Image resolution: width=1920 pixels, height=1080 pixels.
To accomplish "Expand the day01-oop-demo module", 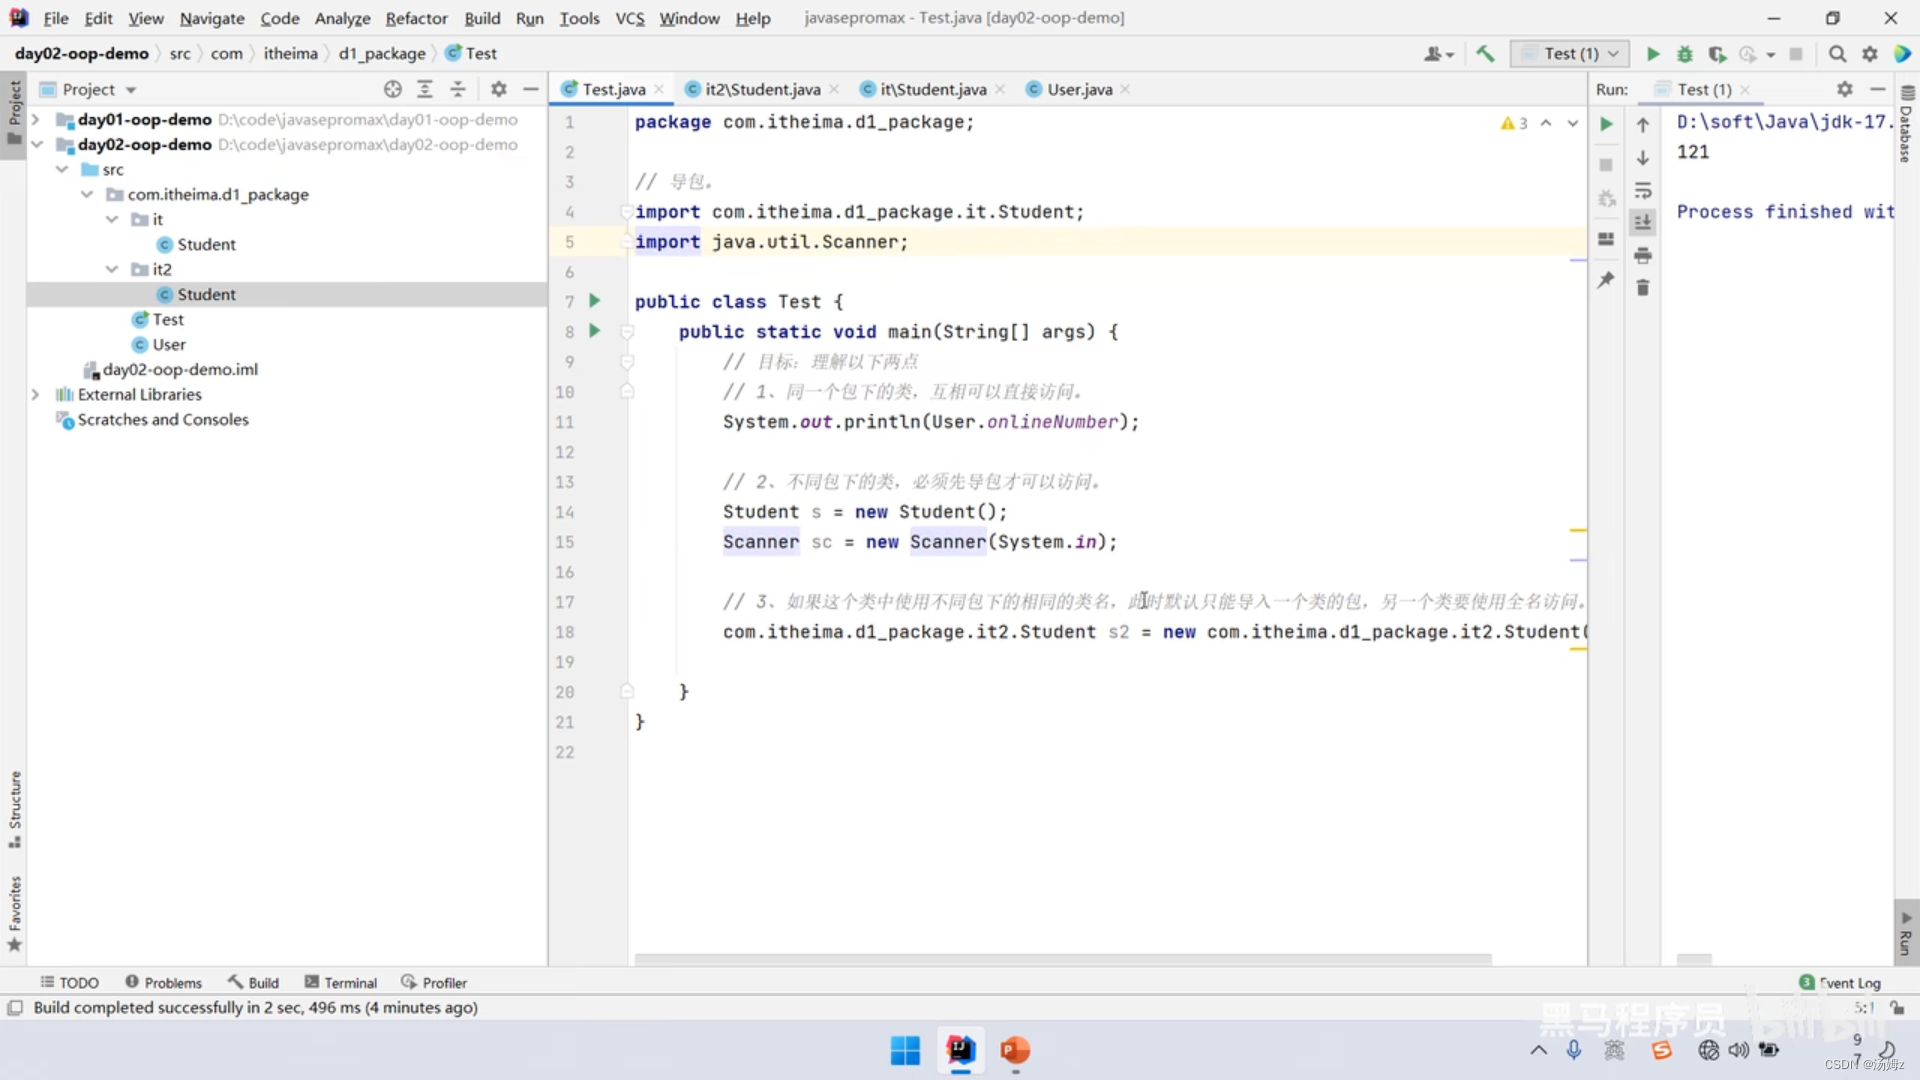I will point(36,119).
